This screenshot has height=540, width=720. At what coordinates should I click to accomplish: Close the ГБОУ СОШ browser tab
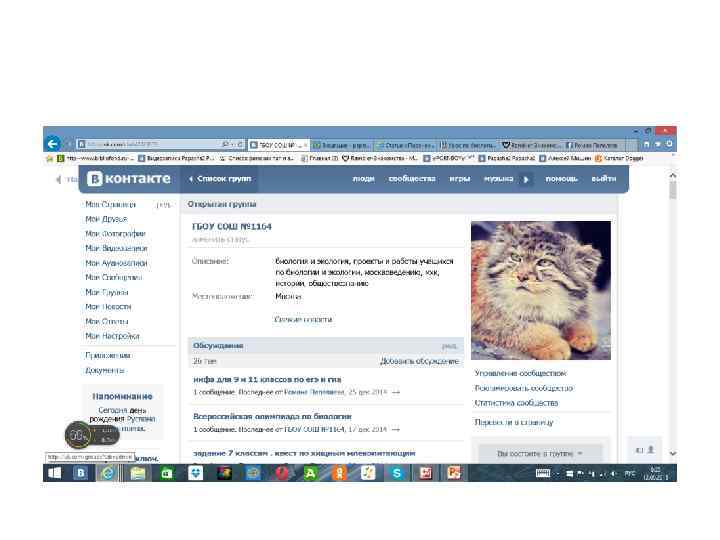pos(305,145)
